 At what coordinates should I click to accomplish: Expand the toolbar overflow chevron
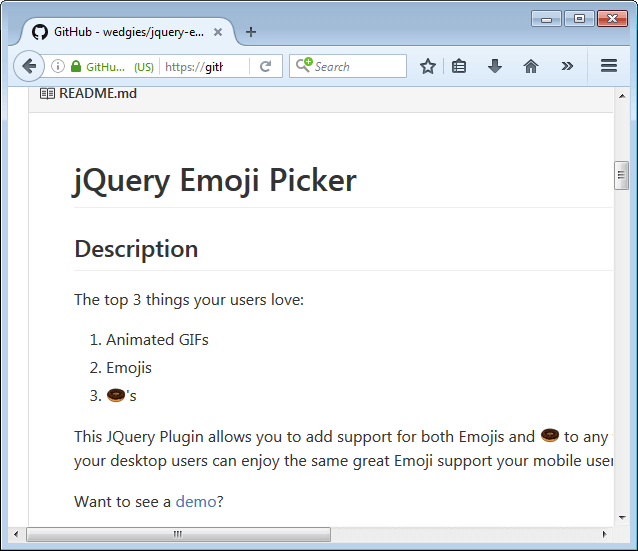point(567,66)
